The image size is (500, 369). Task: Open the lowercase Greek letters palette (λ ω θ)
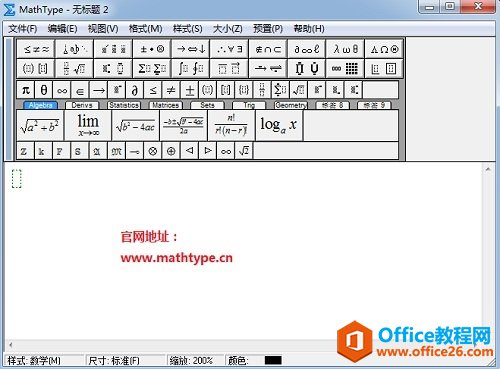(345, 49)
